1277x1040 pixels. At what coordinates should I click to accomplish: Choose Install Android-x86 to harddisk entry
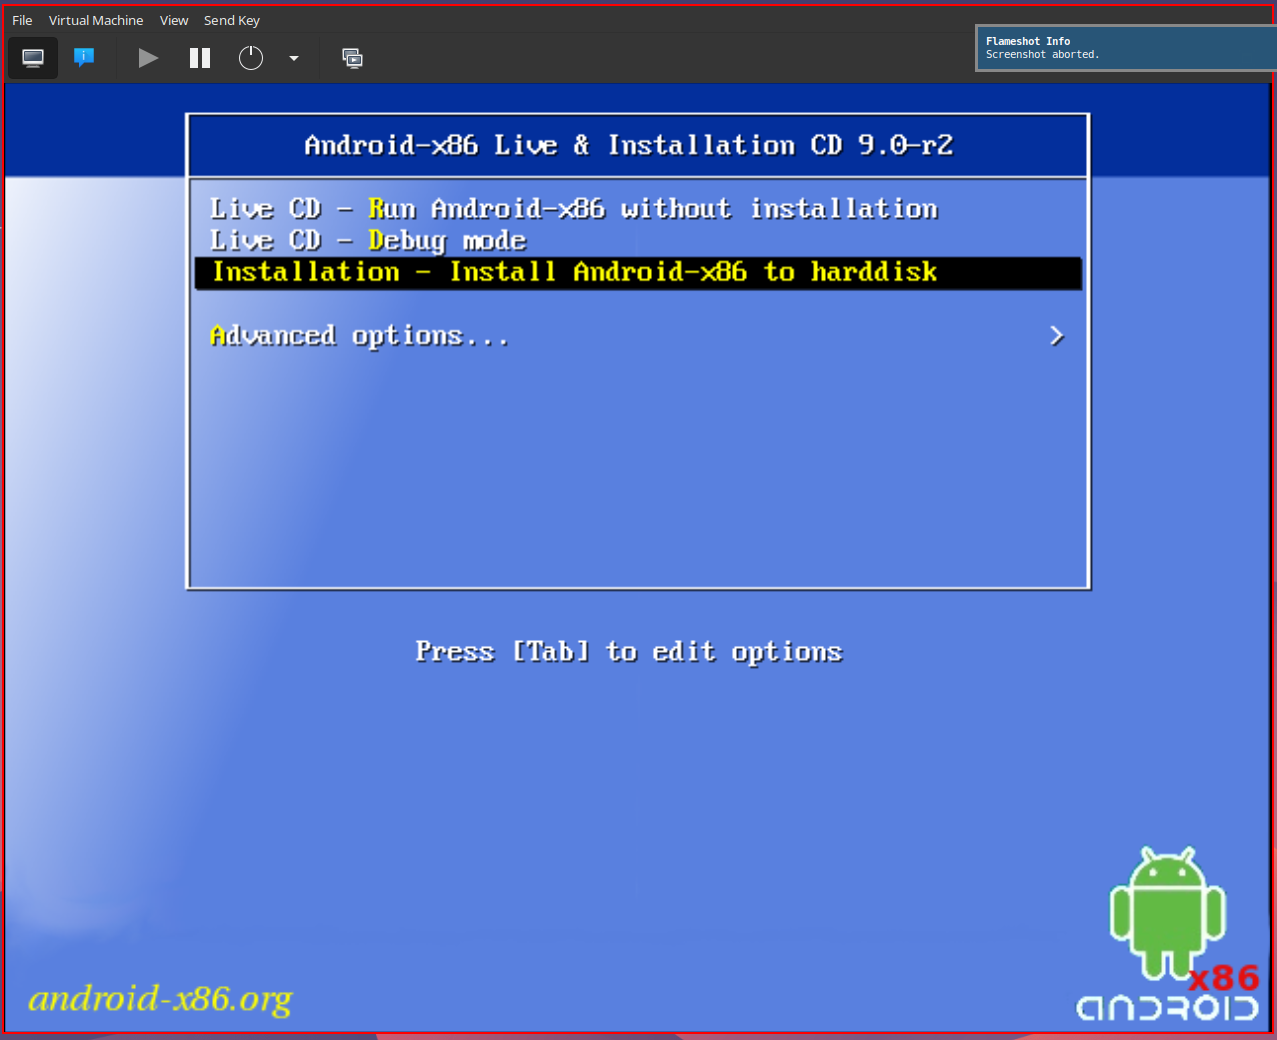[x=574, y=272]
